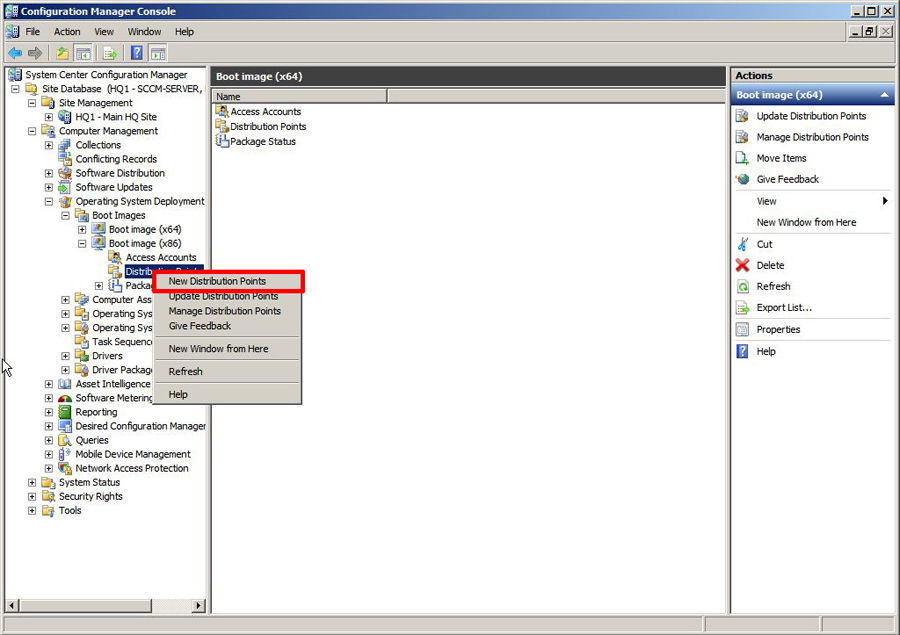Click the Up one level toolbar icon
The width and height of the screenshot is (900, 635).
click(62, 53)
